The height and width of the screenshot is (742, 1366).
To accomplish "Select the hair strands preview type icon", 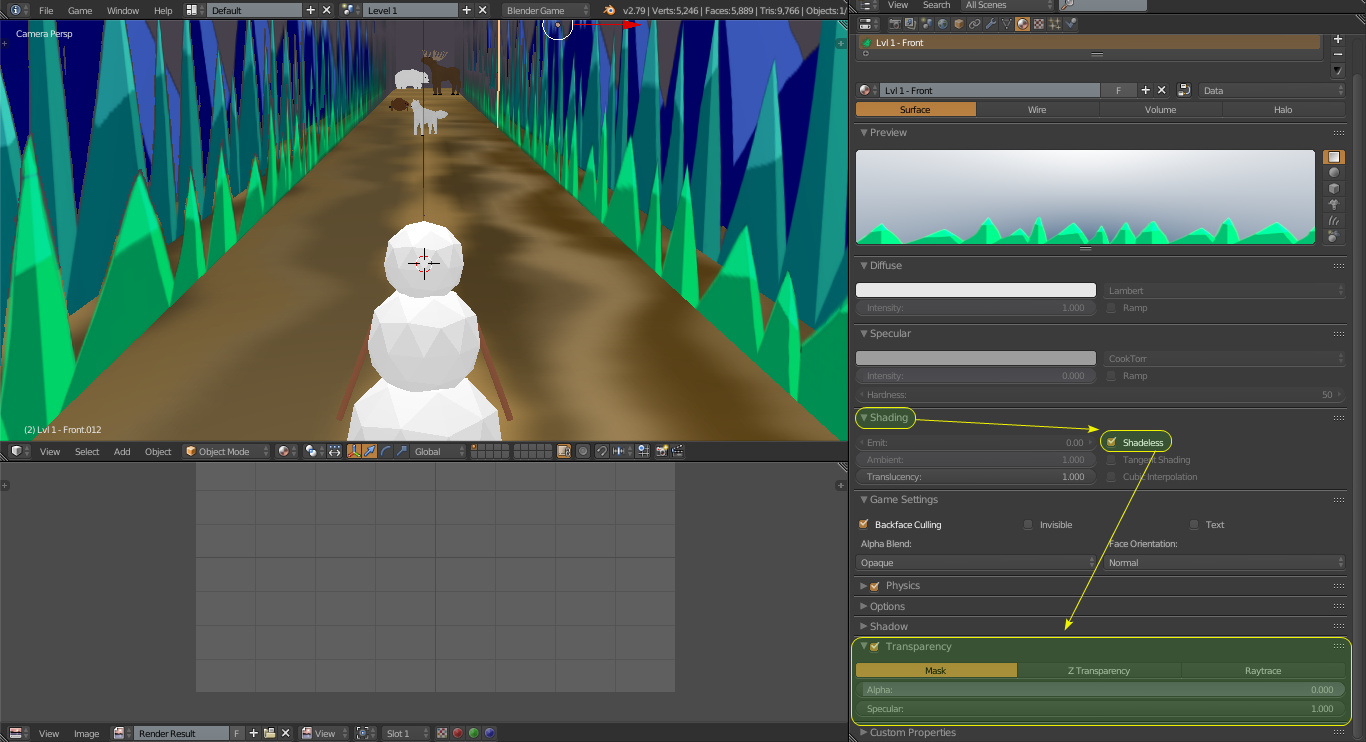I will (x=1334, y=220).
